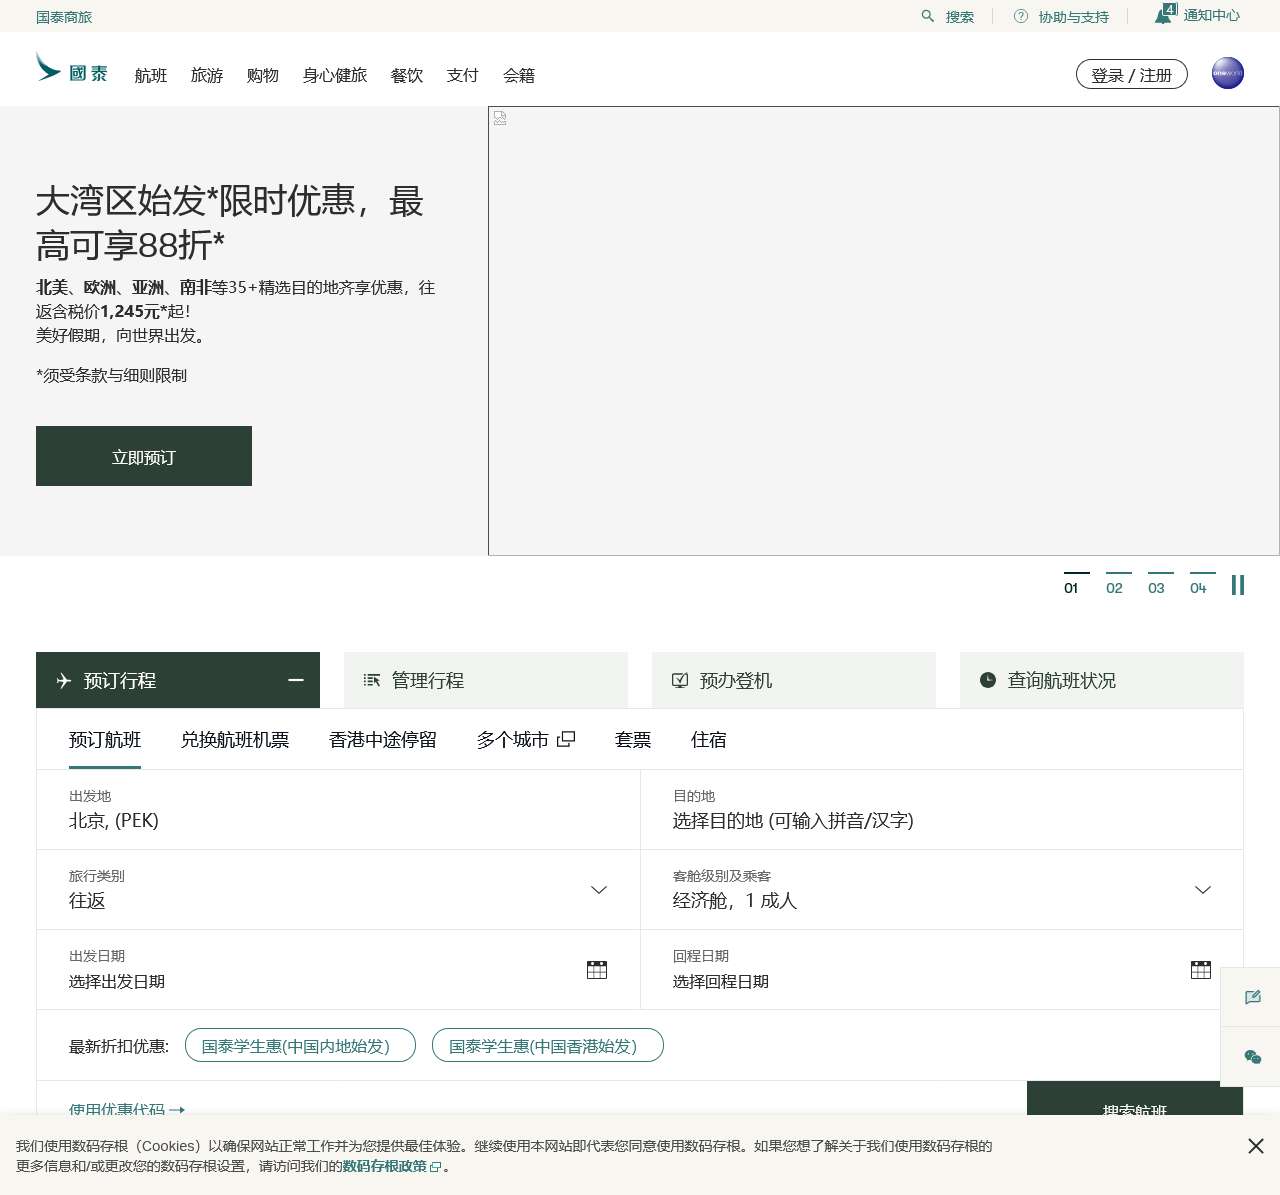This screenshot has height=1195, width=1280.
Task: Jump to slide 03 indicator
Action: pos(1157,588)
